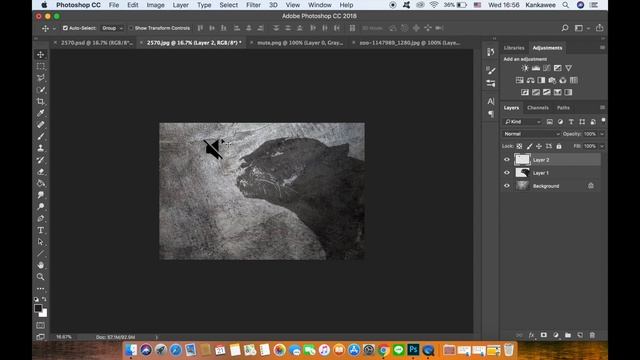Screen dimensions: 640x360
Task: Switch to 2570.psd document tab
Action: click(97, 42)
